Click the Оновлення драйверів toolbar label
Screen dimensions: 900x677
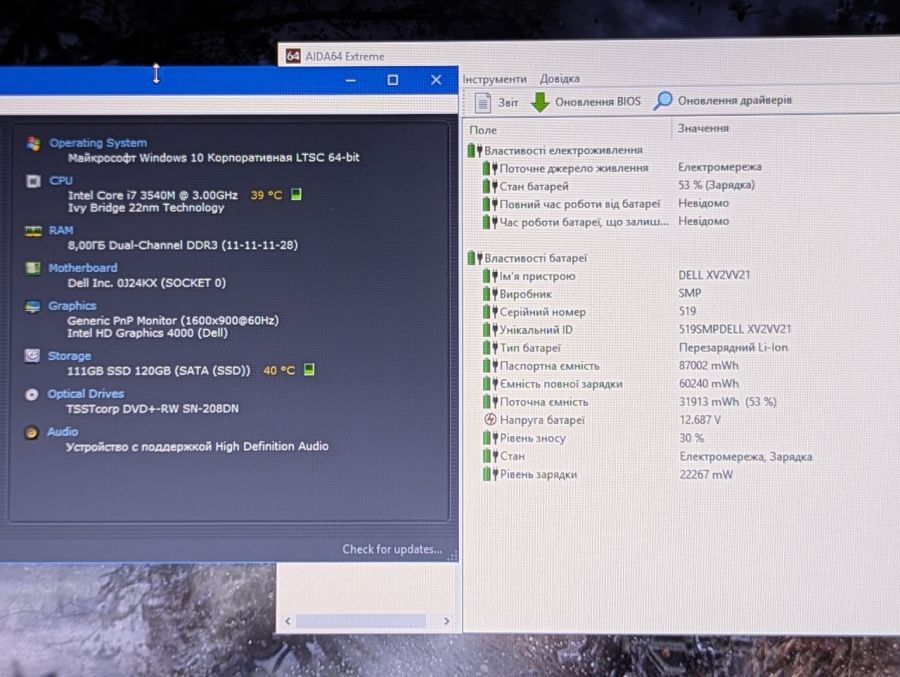(735, 100)
